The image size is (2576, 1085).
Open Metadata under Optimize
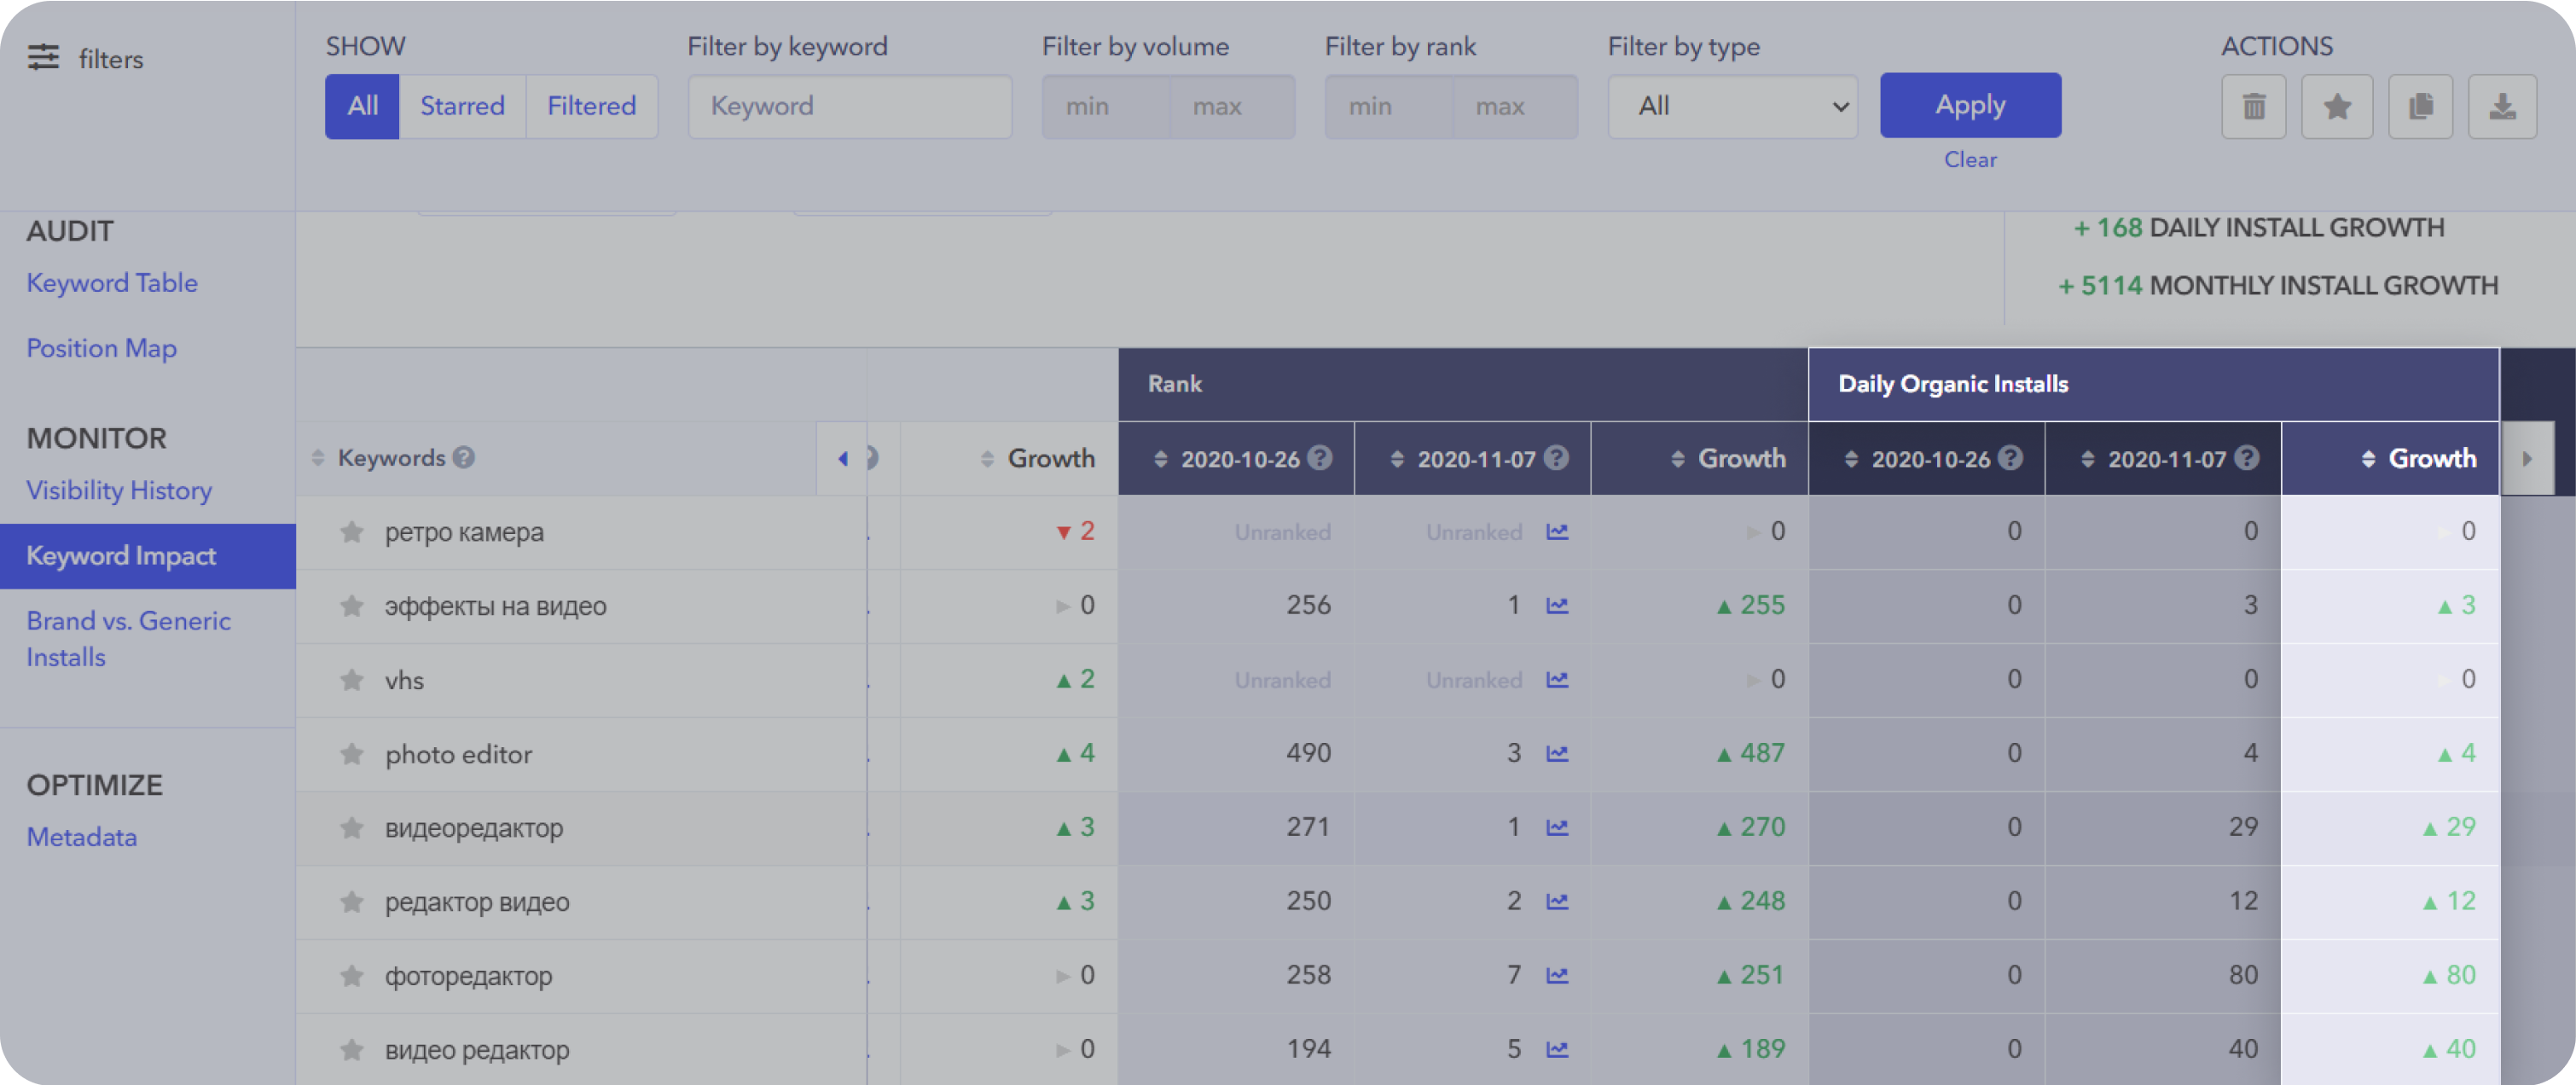tap(82, 837)
